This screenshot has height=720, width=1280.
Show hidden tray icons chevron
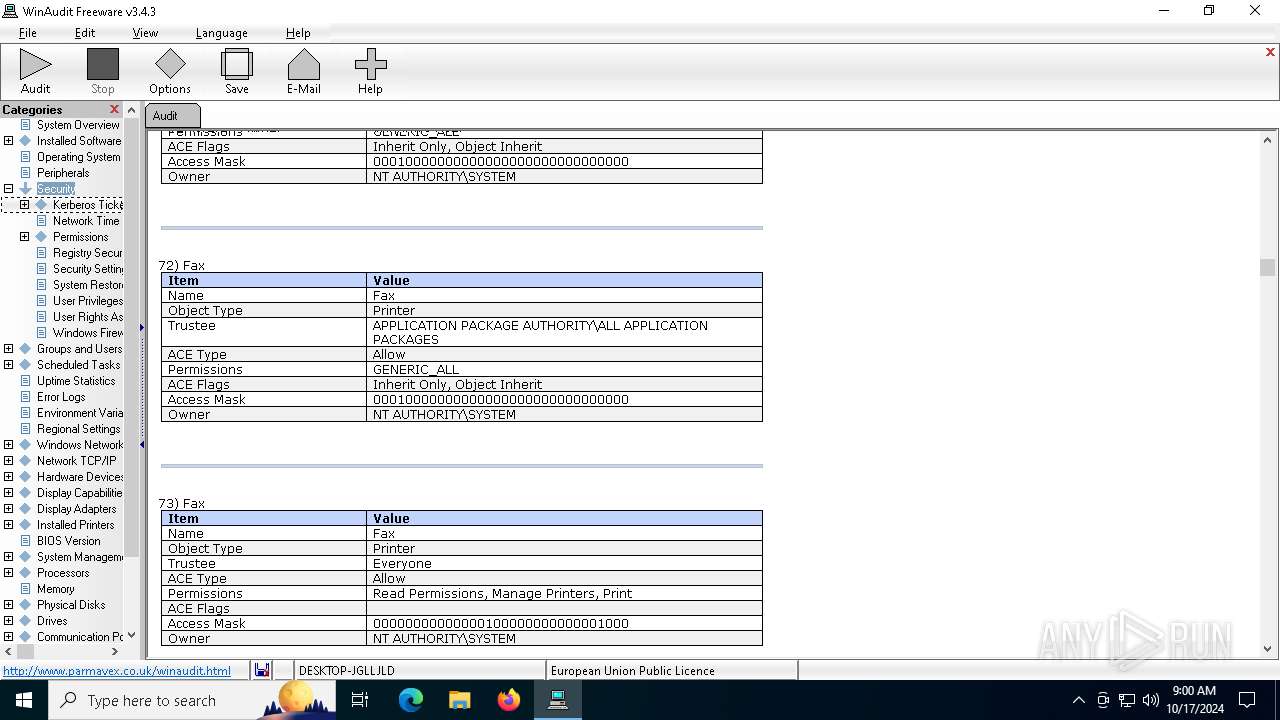point(1078,700)
